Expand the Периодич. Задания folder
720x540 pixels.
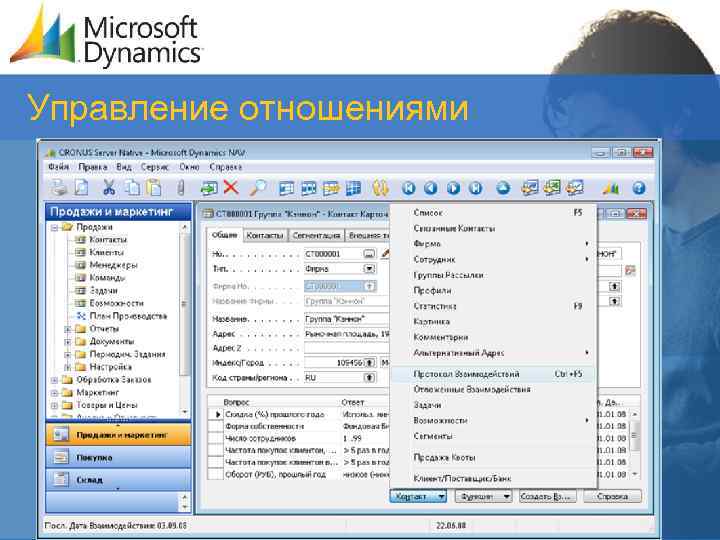[68, 354]
